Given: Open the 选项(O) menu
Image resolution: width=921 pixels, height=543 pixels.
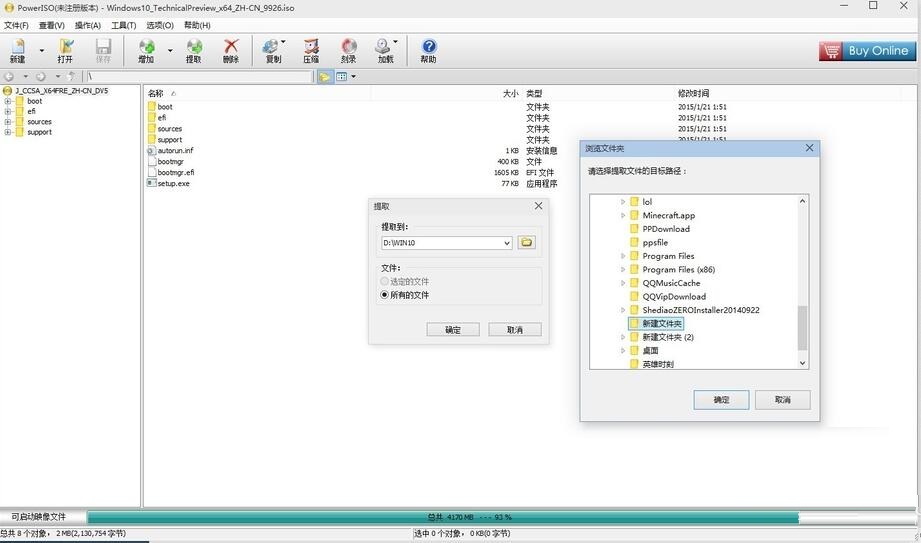Looking at the screenshot, I should pos(160,25).
